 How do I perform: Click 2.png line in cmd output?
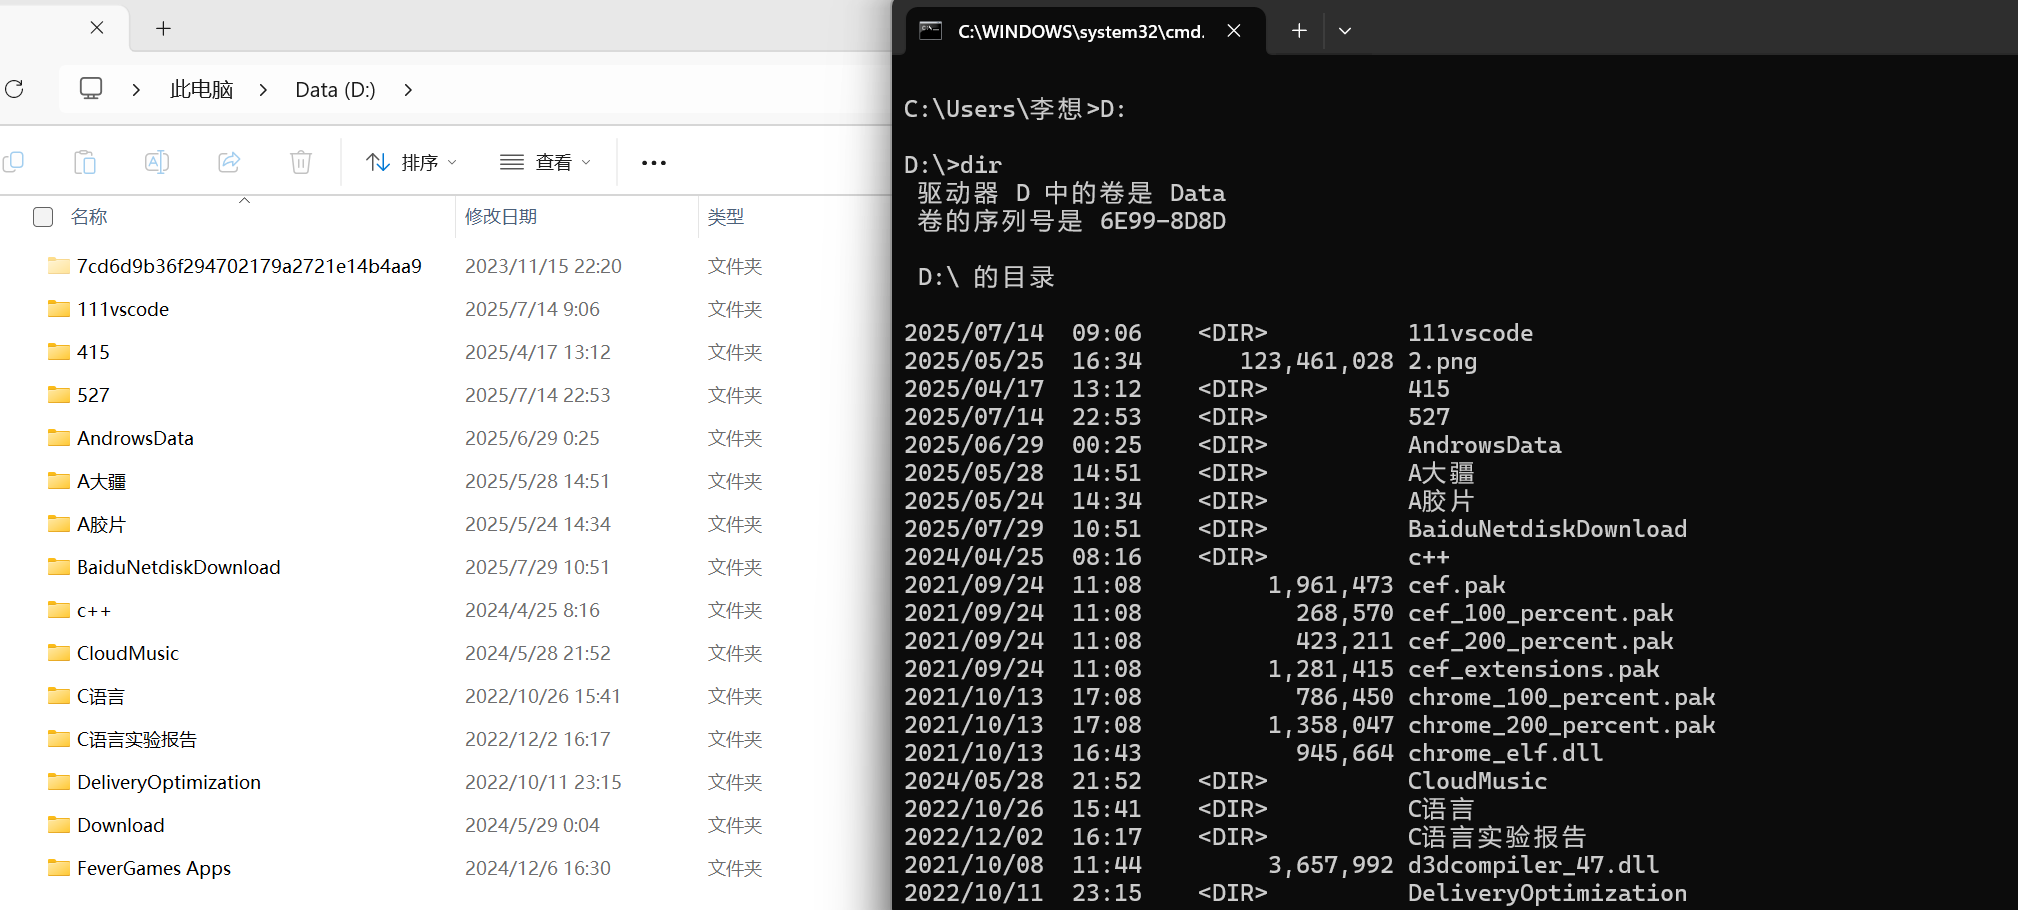point(1190,361)
